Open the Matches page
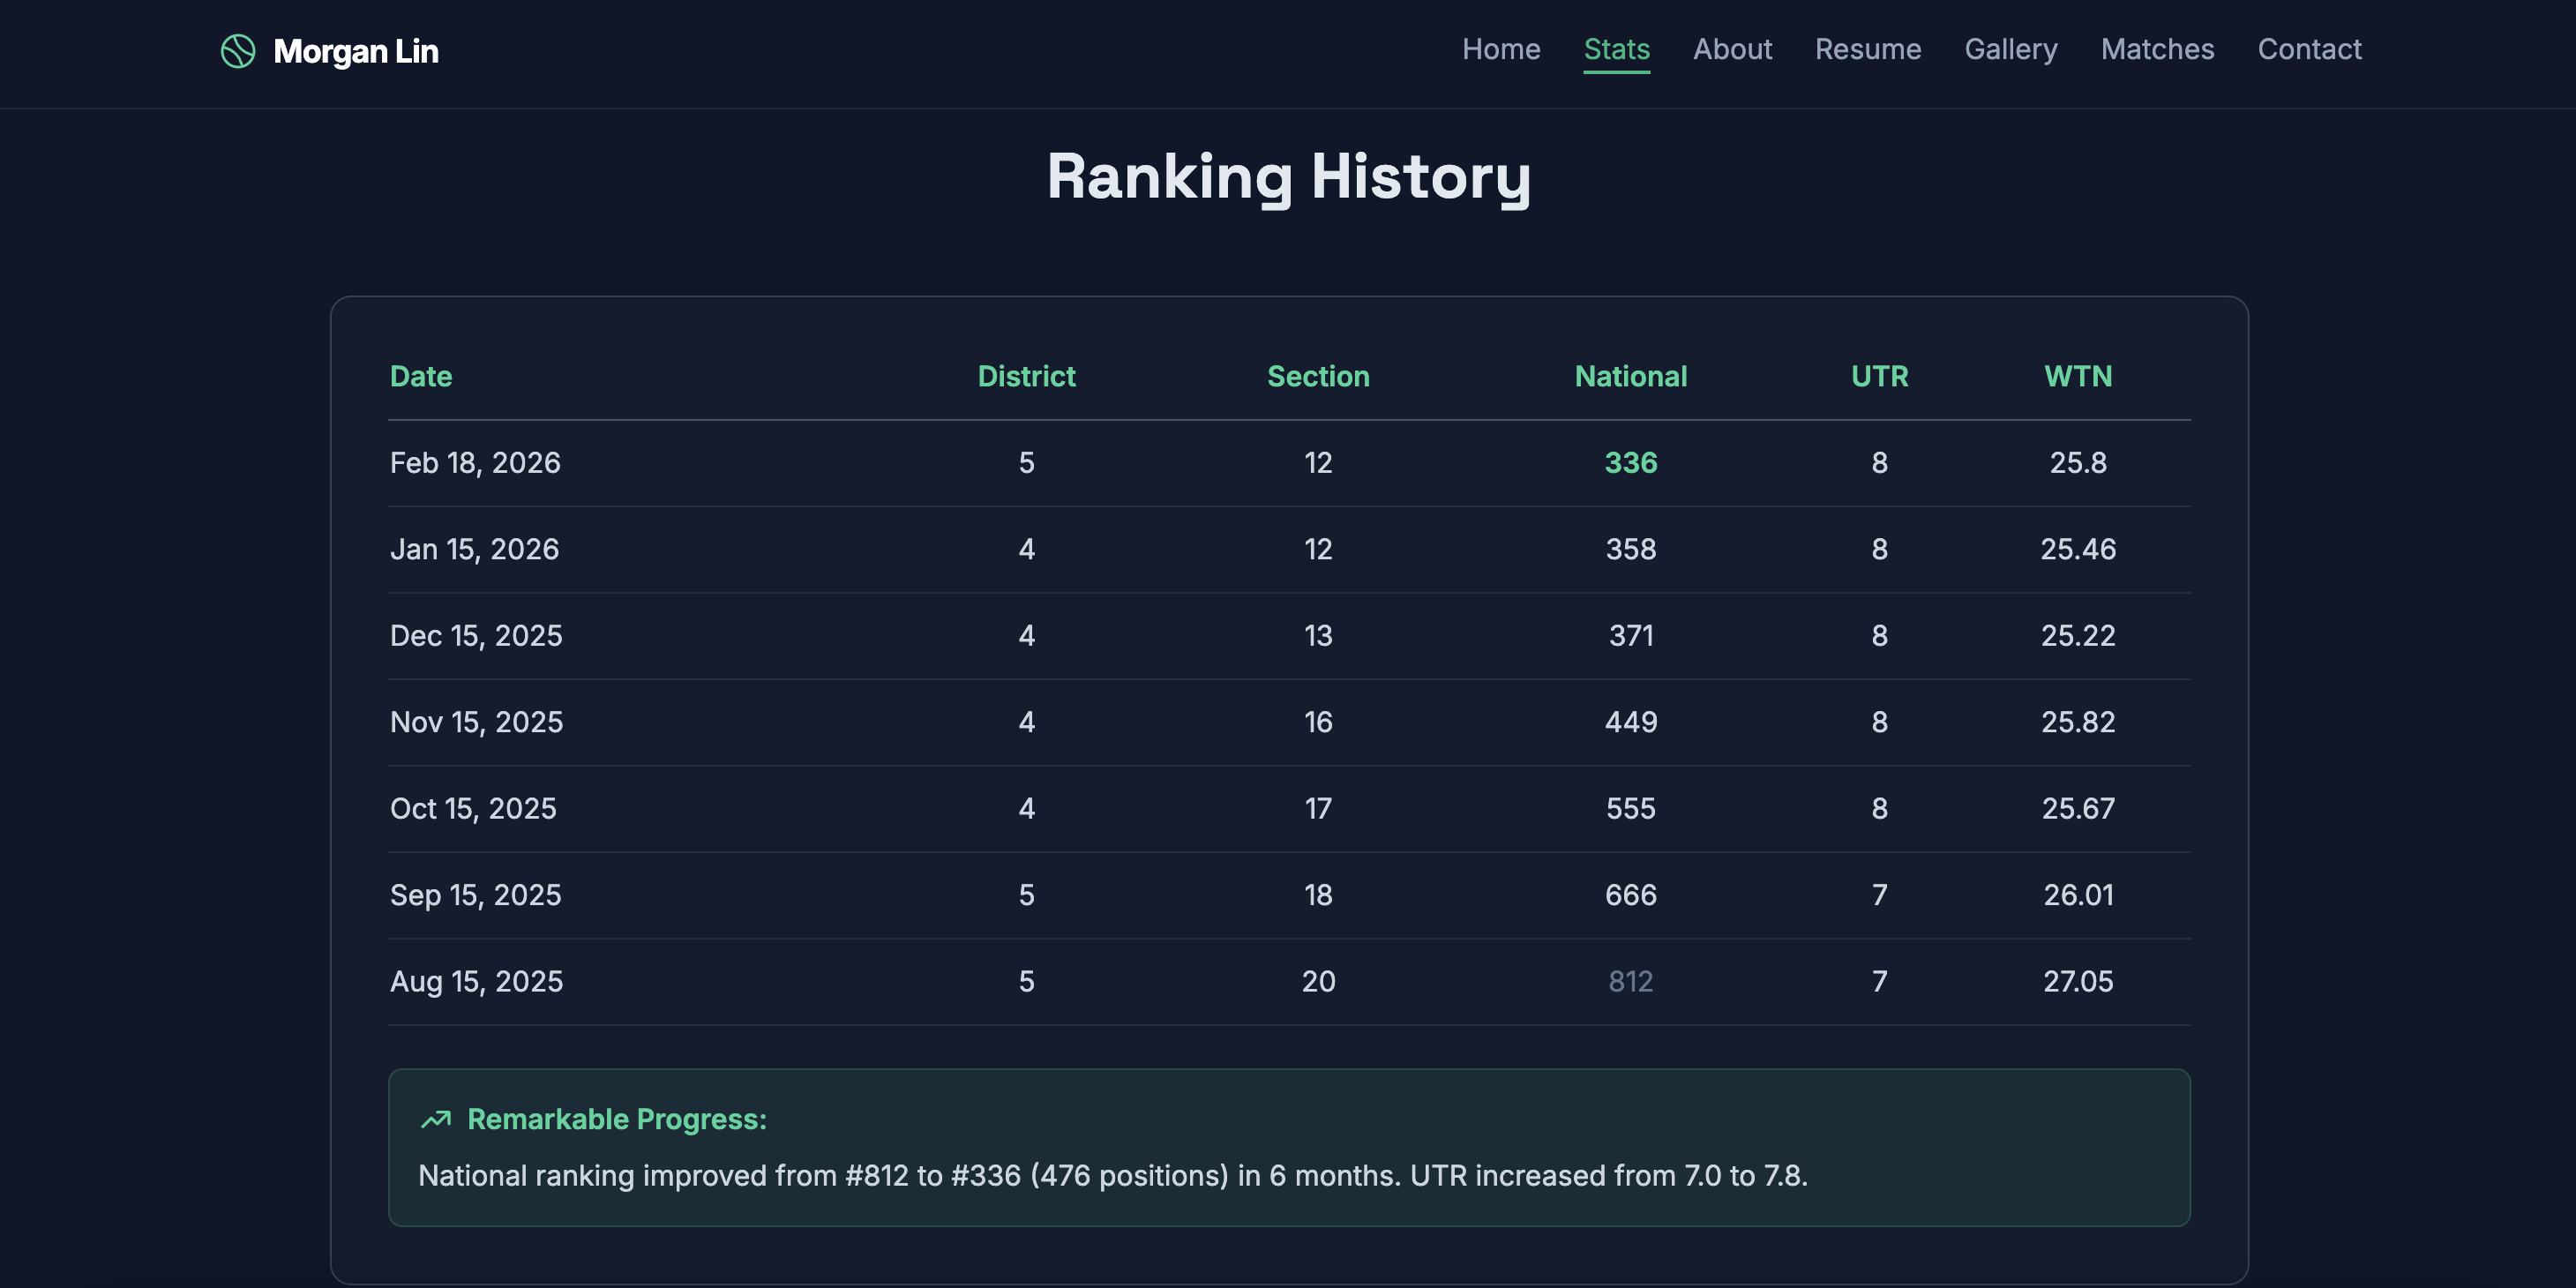 point(2157,49)
